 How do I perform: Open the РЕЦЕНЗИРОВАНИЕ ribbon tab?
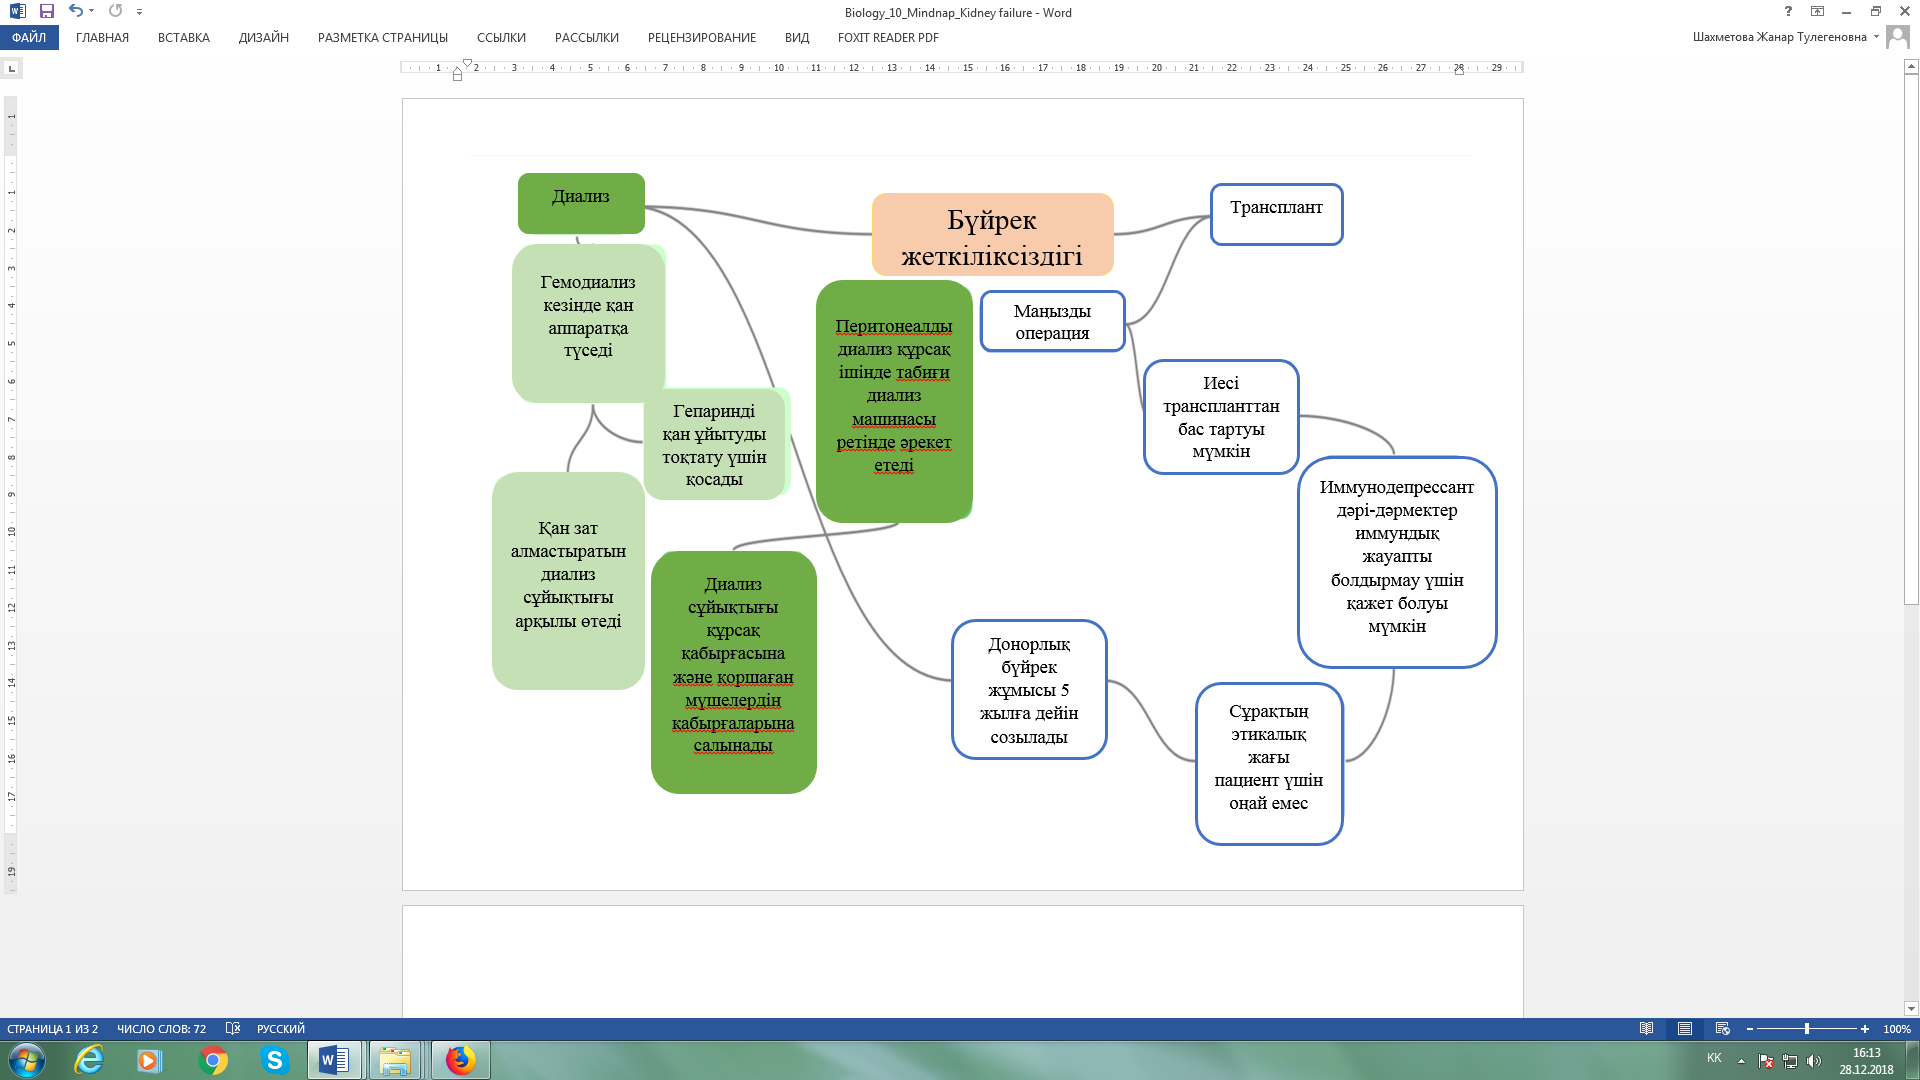click(x=701, y=38)
